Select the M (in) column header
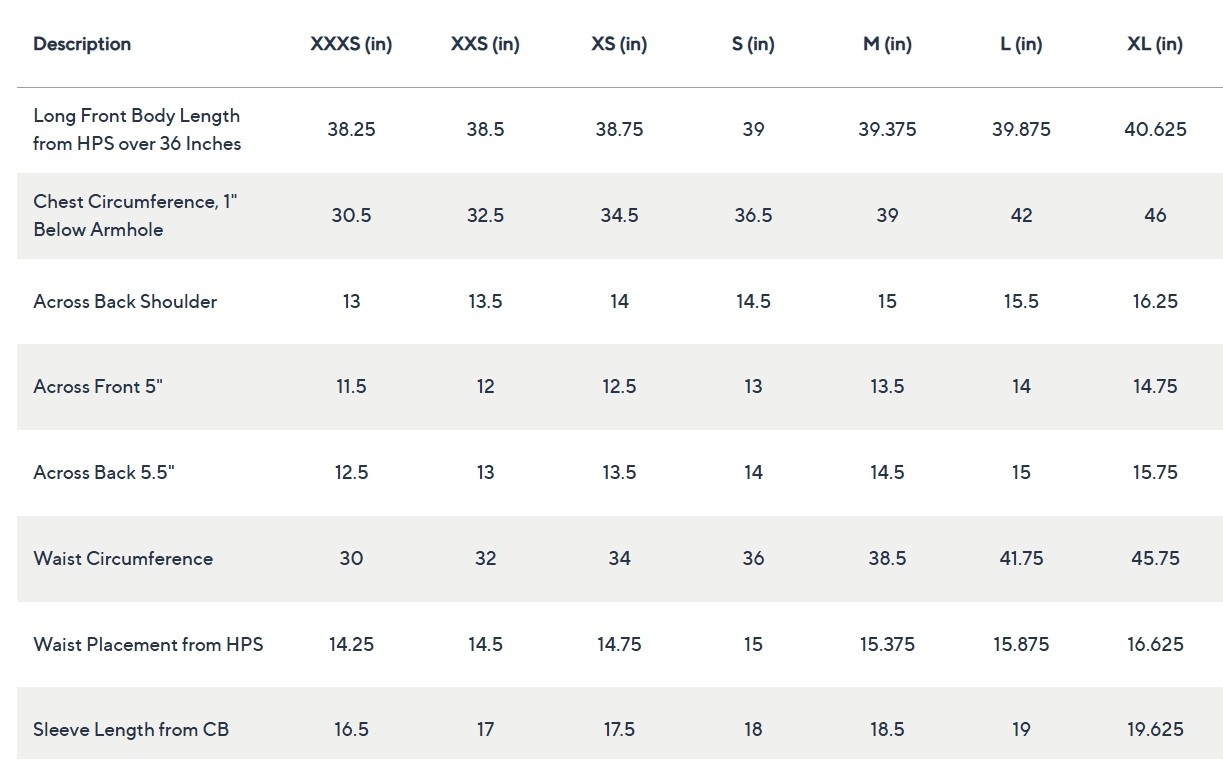1223x762 pixels. coord(887,44)
